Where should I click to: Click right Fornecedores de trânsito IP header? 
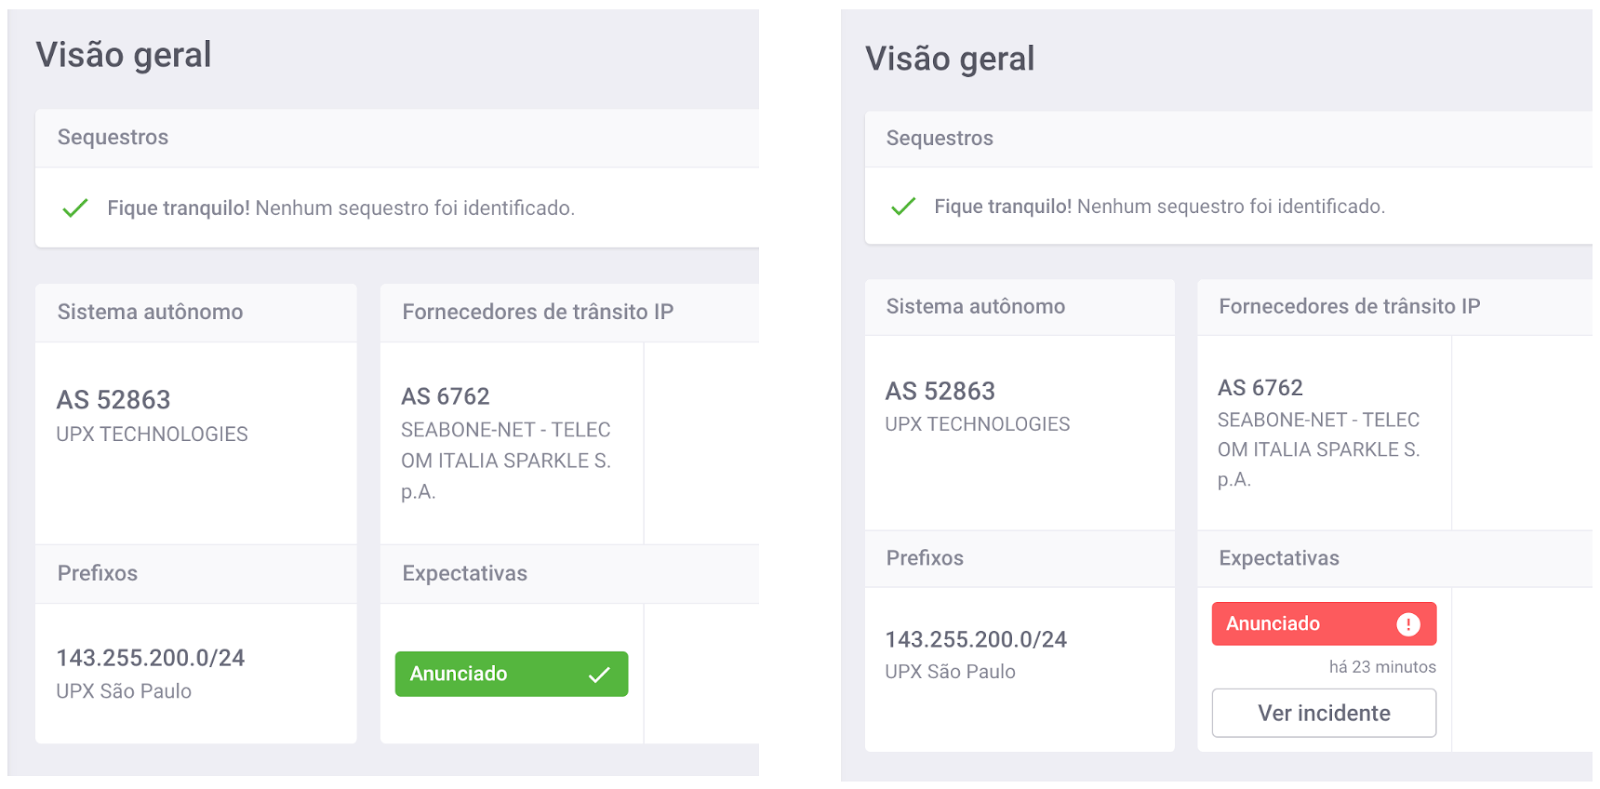[1349, 306]
